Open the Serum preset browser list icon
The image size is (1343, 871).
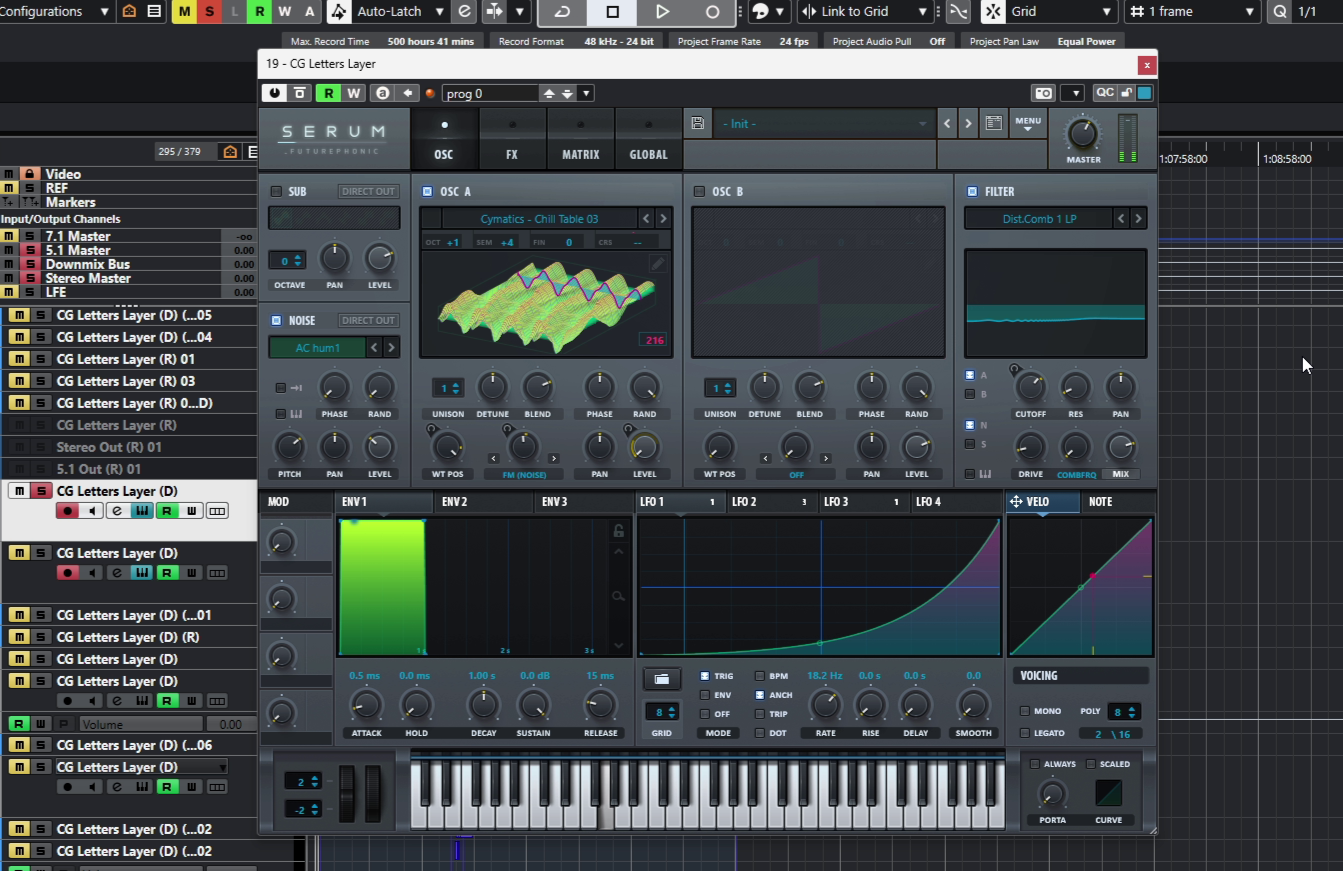pyautogui.click(x=993, y=124)
